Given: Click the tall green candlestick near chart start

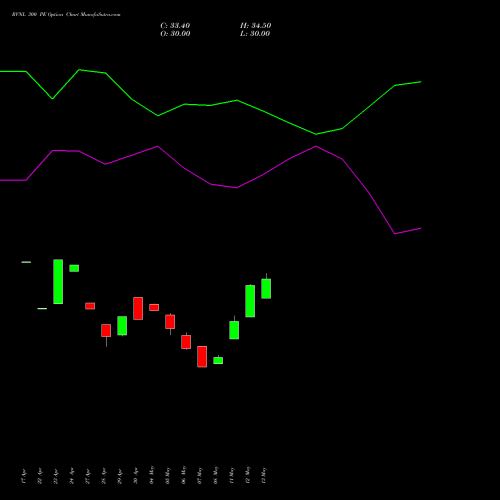Looking at the screenshot, I should click(58, 282).
